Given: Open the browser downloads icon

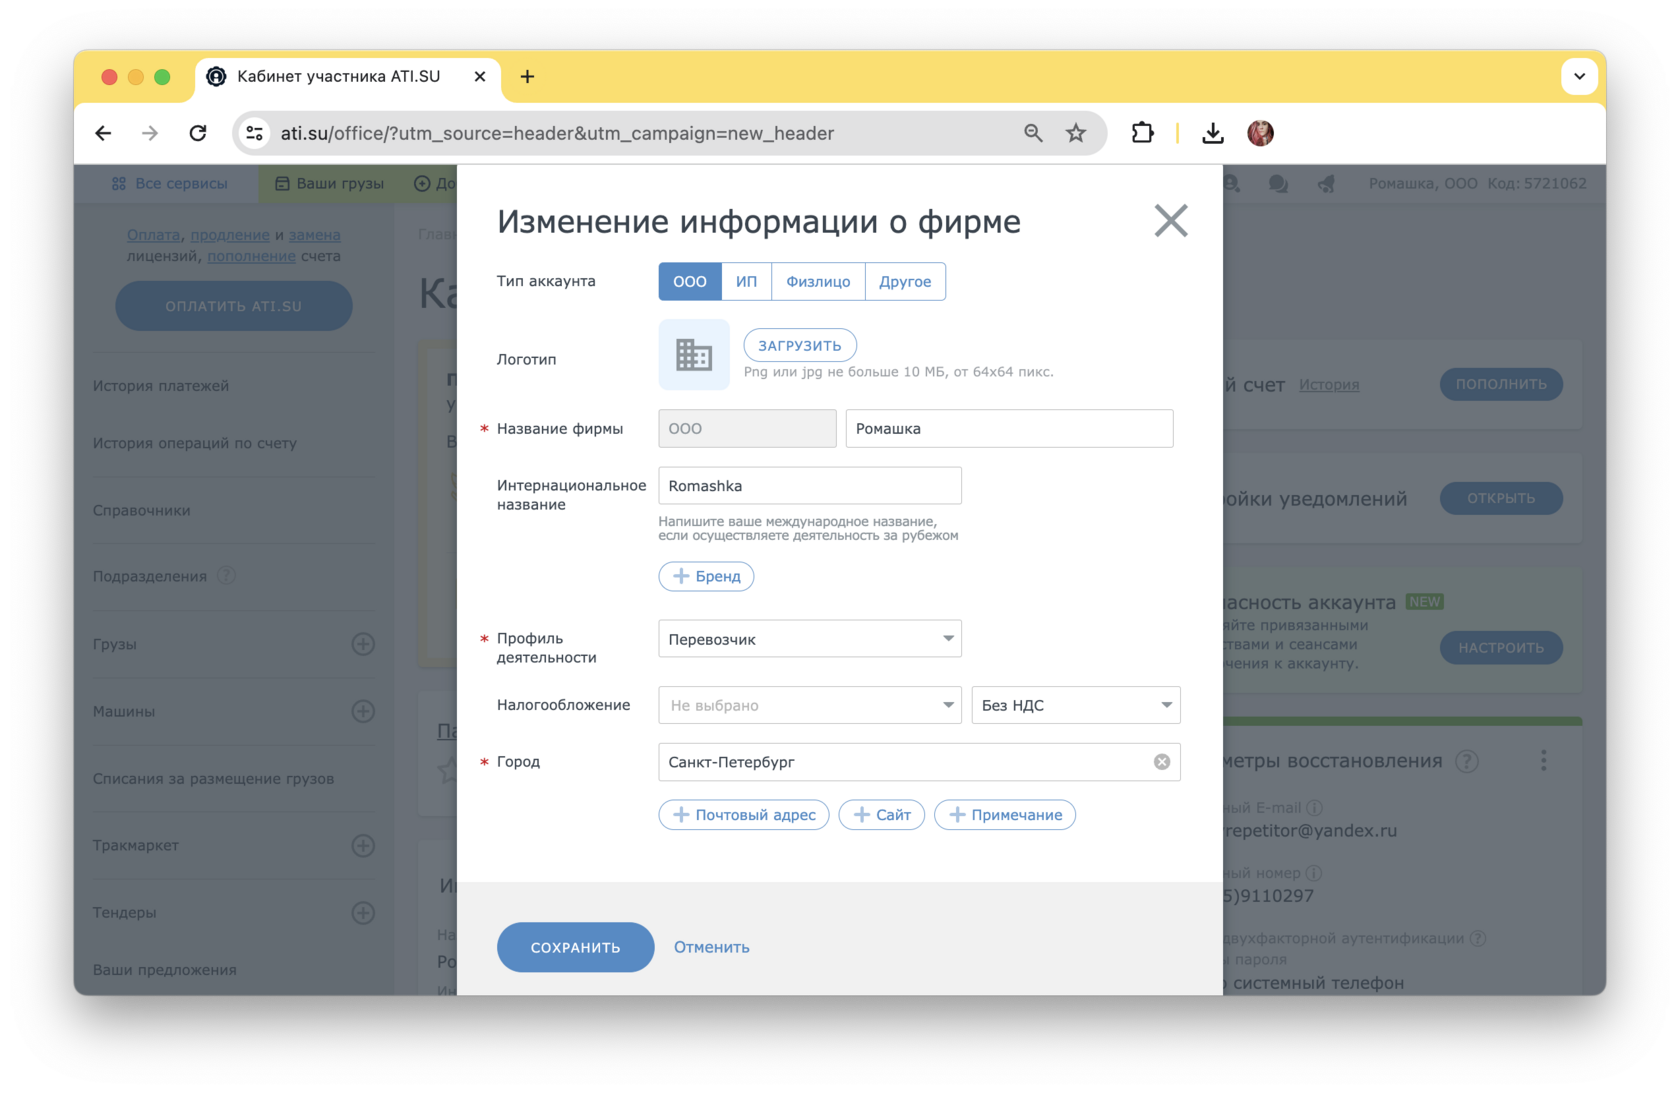Looking at the screenshot, I should coord(1212,133).
